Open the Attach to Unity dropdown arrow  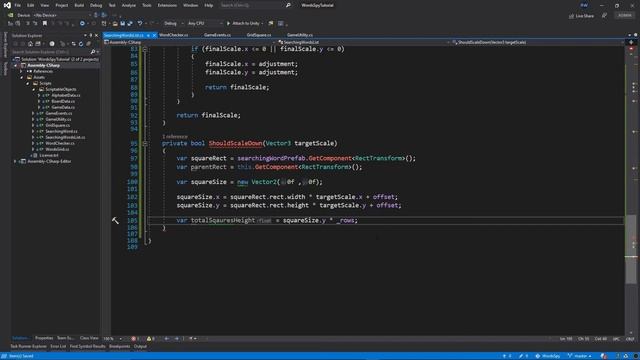262,23
